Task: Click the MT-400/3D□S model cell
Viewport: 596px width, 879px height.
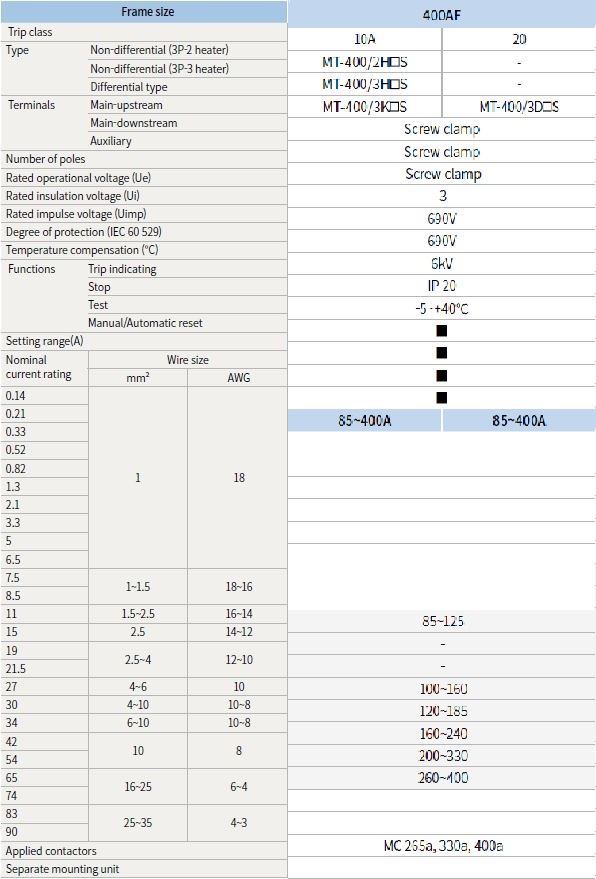Action: click(519, 107)
